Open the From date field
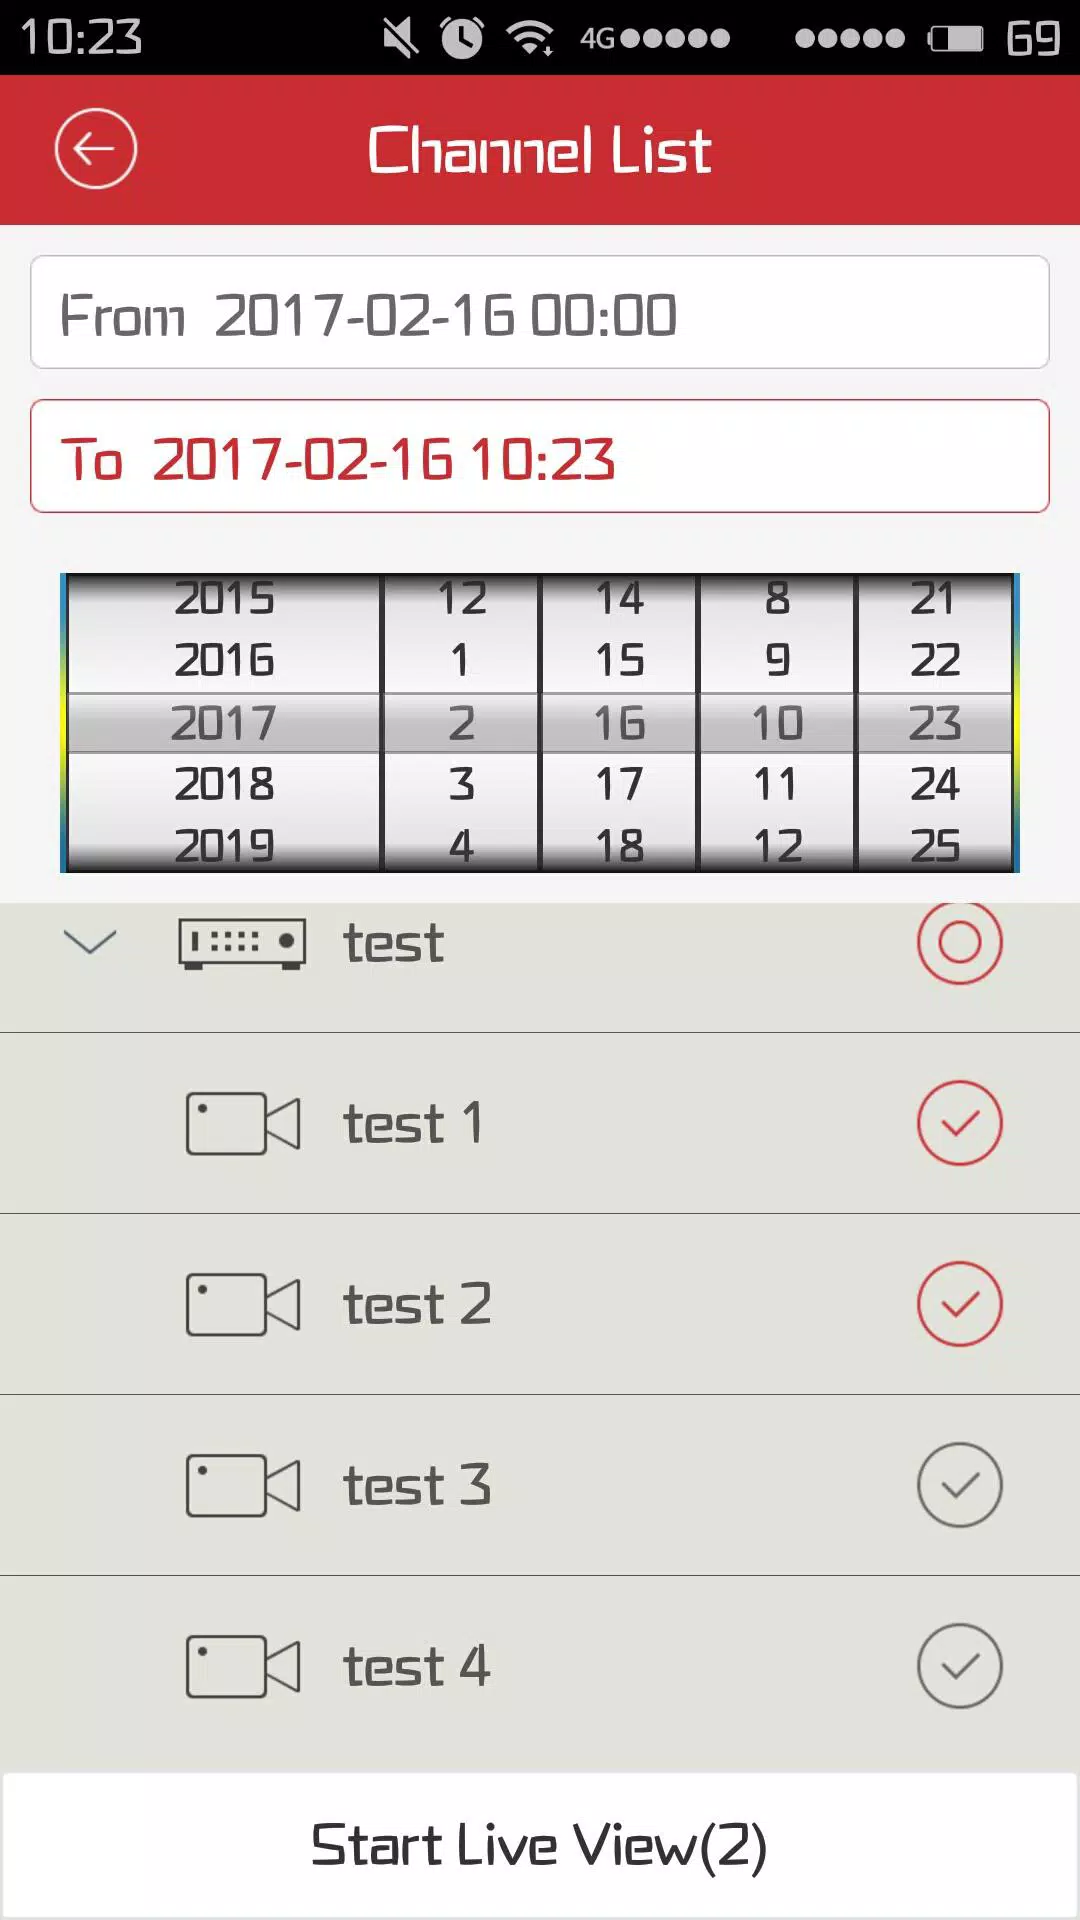 pyautogui.click(x=540, y=312)
